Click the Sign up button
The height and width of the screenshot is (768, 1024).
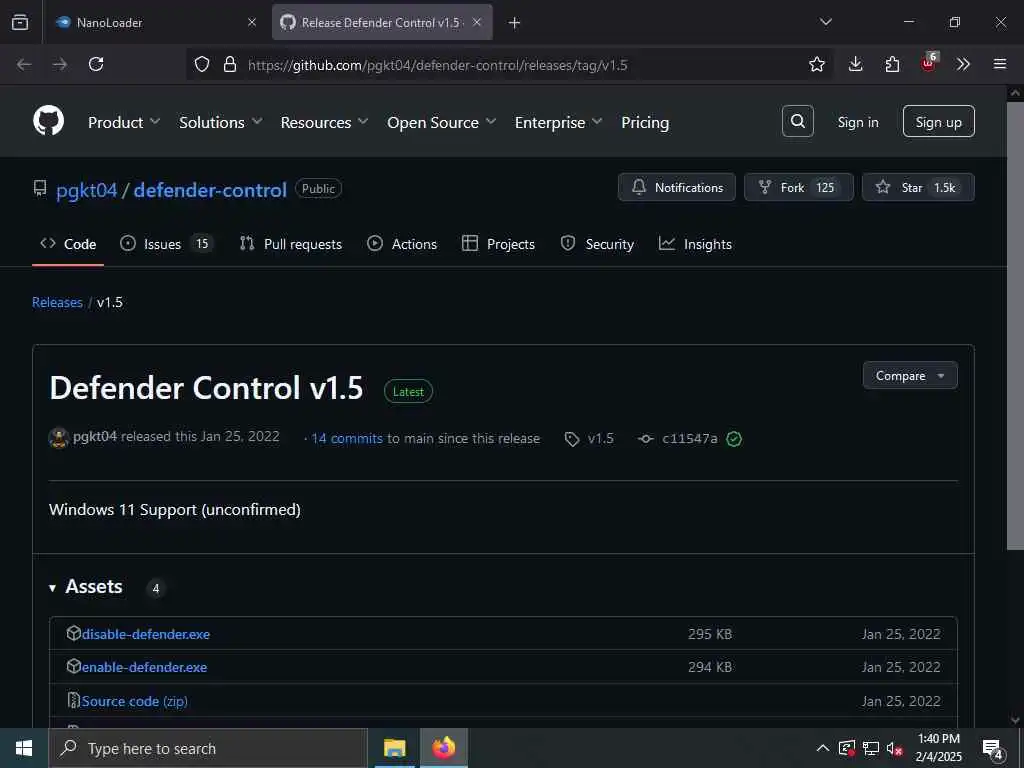[x=938, y=121]
